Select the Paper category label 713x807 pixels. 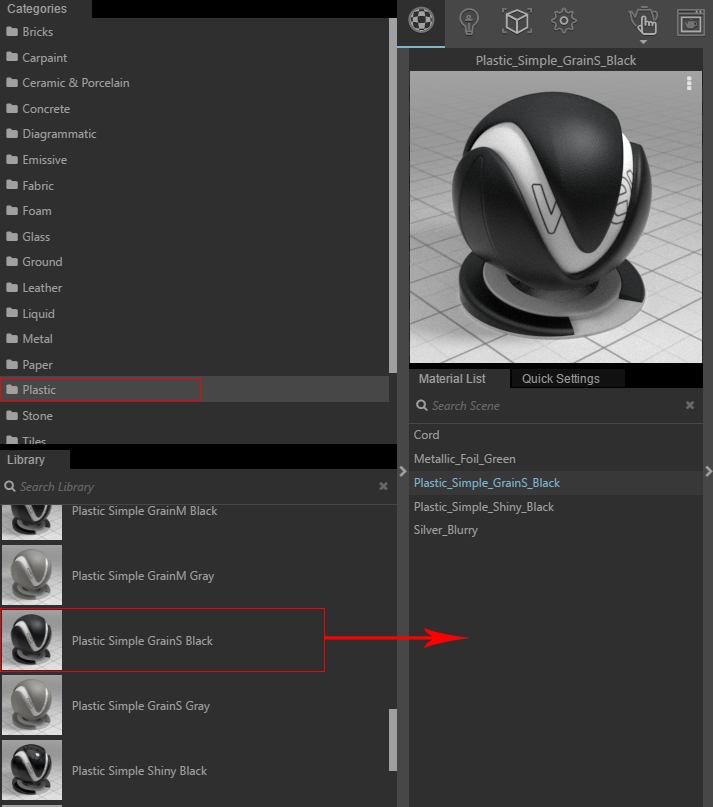(x=38, y=365)
